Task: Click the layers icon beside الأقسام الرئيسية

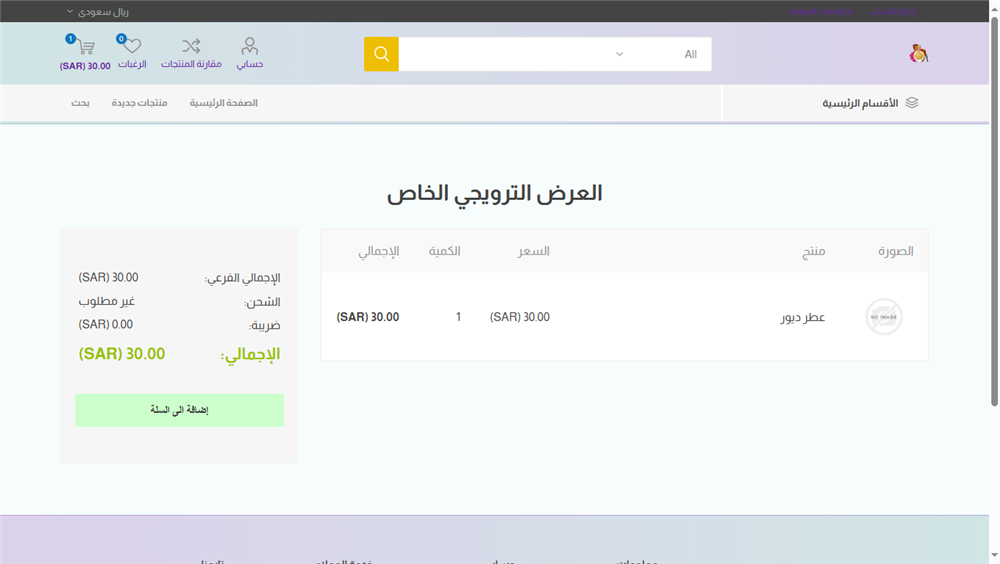Action: (911, 103)
